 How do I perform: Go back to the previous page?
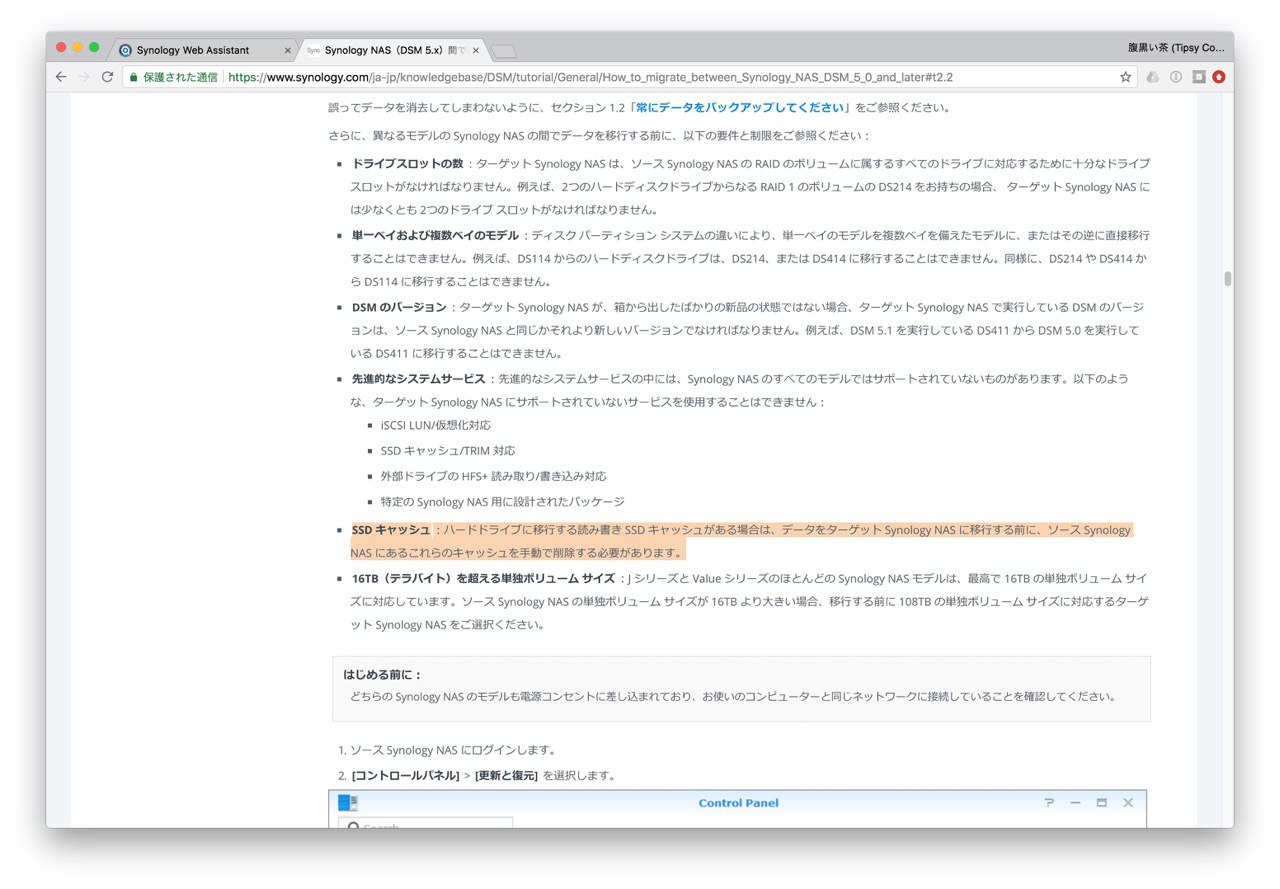(x=61, y=77)
